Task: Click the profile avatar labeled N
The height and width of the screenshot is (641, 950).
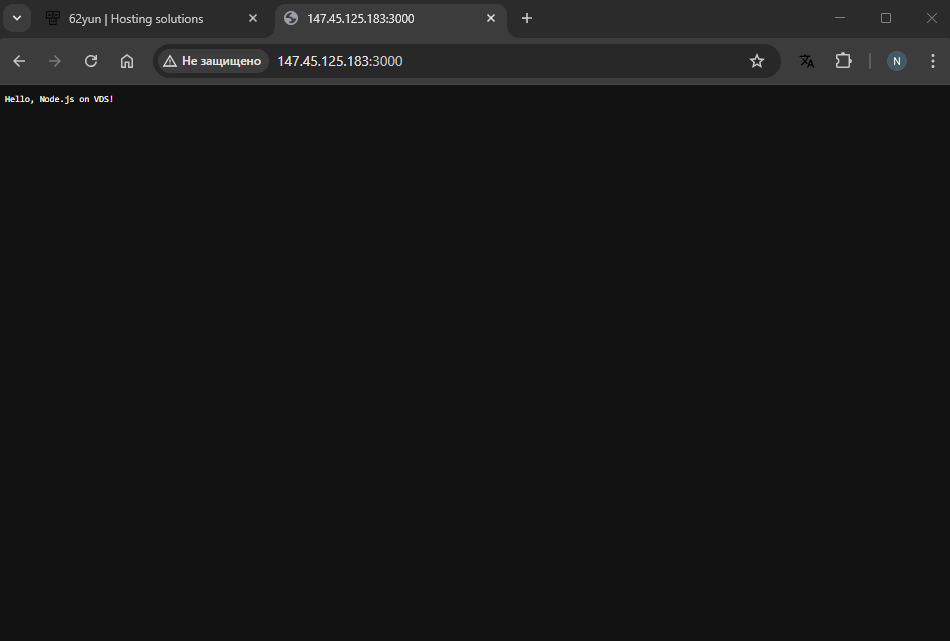Action: tap(896, 61)
